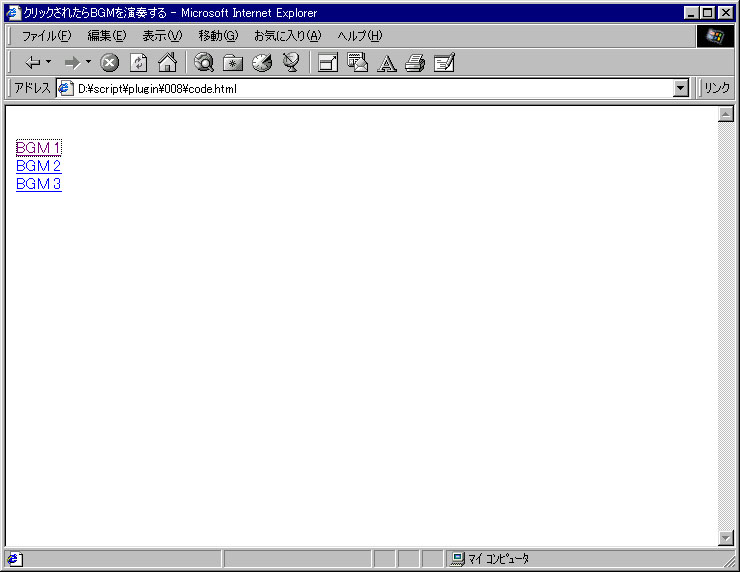Expand the address bar dropdown list
This screenshot has height=572, width=740.
(x=680, y=88)
